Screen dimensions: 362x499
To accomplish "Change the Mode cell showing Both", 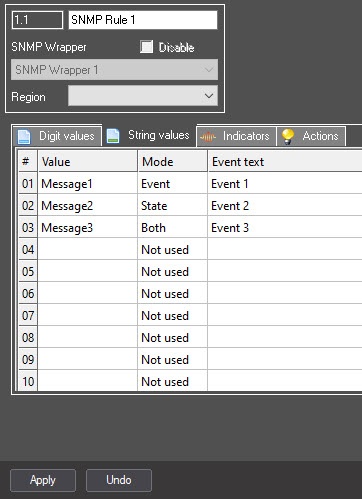I will [172, 228].
